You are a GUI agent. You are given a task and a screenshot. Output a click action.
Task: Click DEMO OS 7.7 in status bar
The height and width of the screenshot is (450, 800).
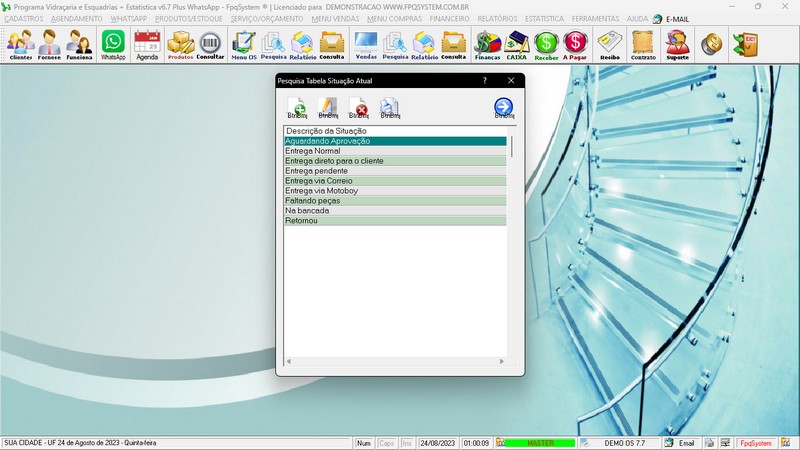[x=624, y=443]
